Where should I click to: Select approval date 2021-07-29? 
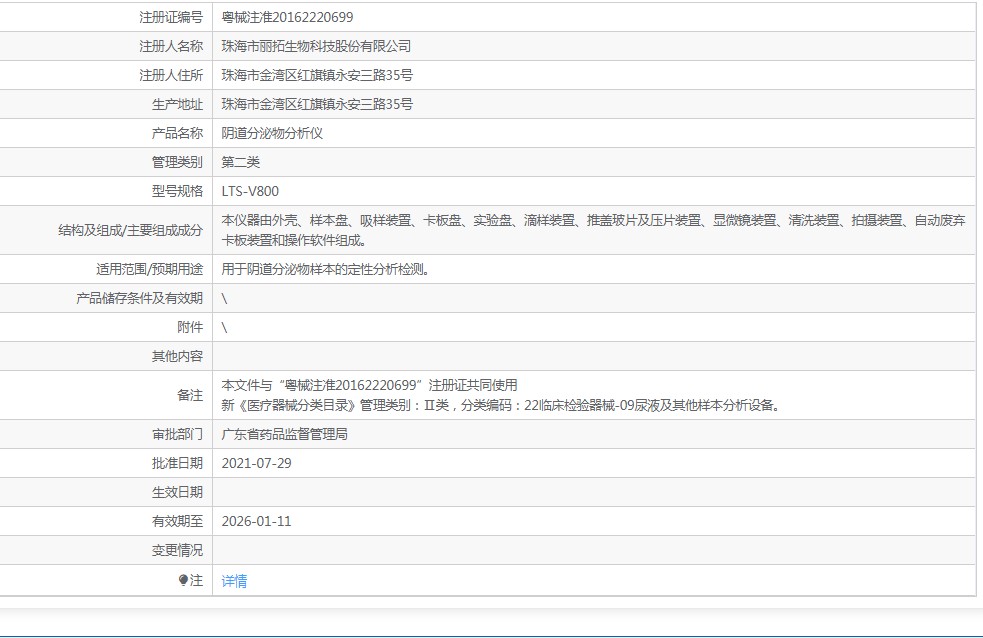256,463
